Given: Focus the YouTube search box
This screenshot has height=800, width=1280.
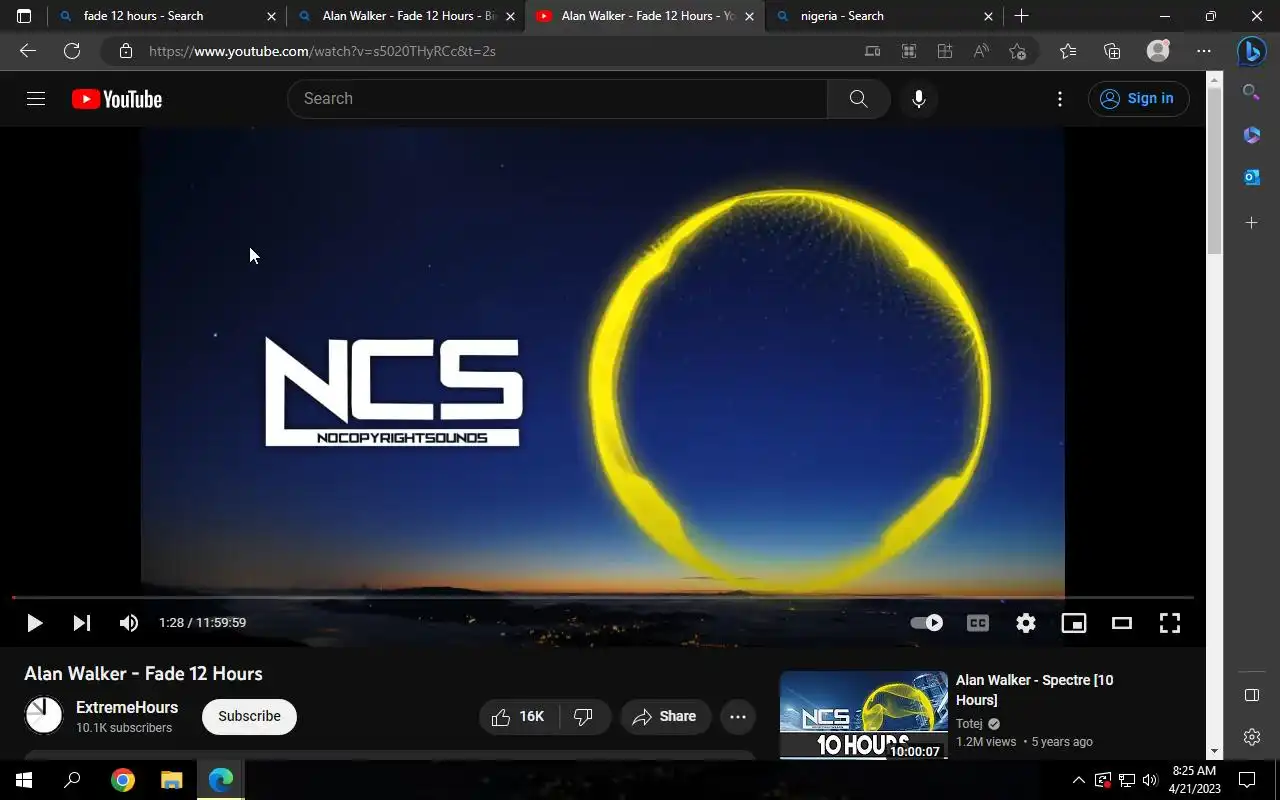Looking at the screenshot, I should (557, 98).
